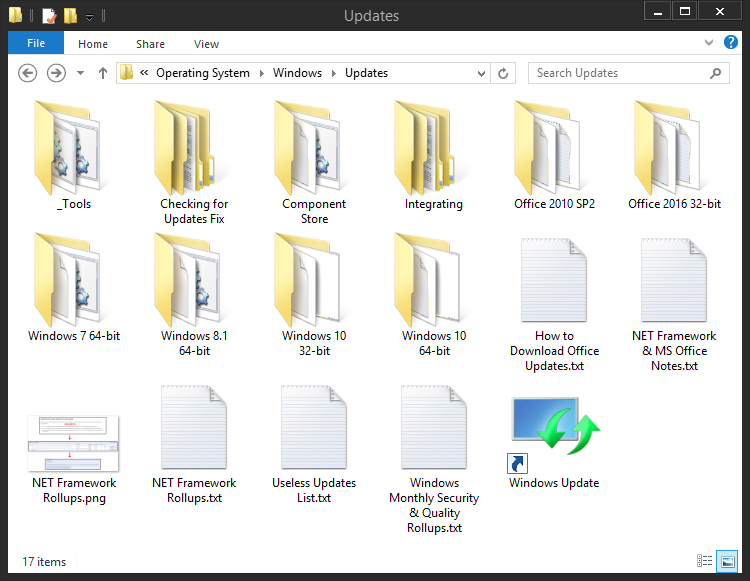Select the Windows 7 64-bit folder
This screenshot has height=581, width=750.
(74, 287)
